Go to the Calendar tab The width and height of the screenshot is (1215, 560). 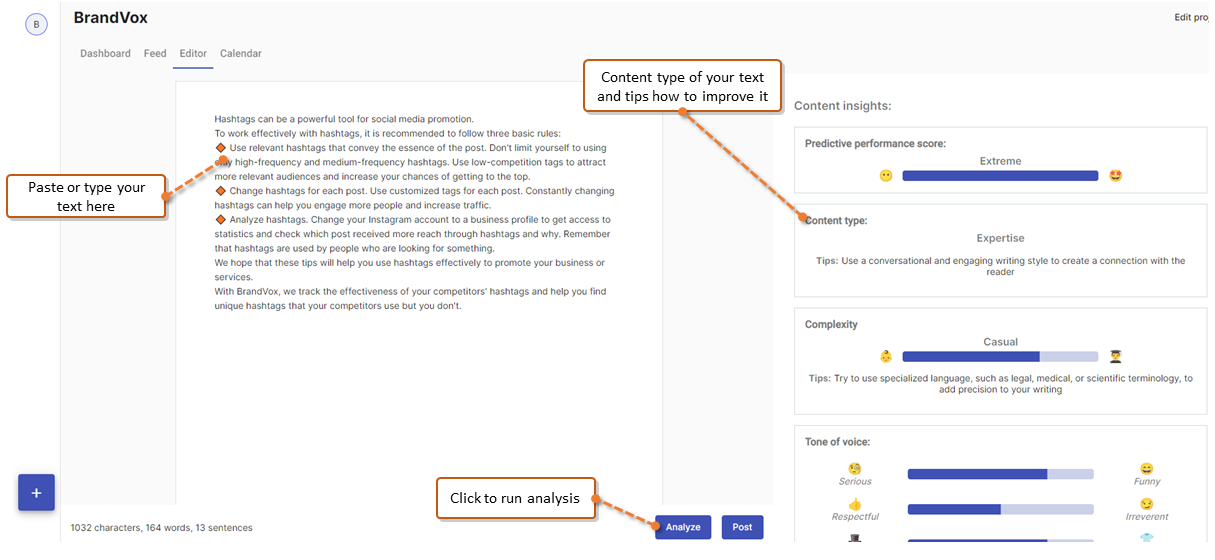(241, 53)
